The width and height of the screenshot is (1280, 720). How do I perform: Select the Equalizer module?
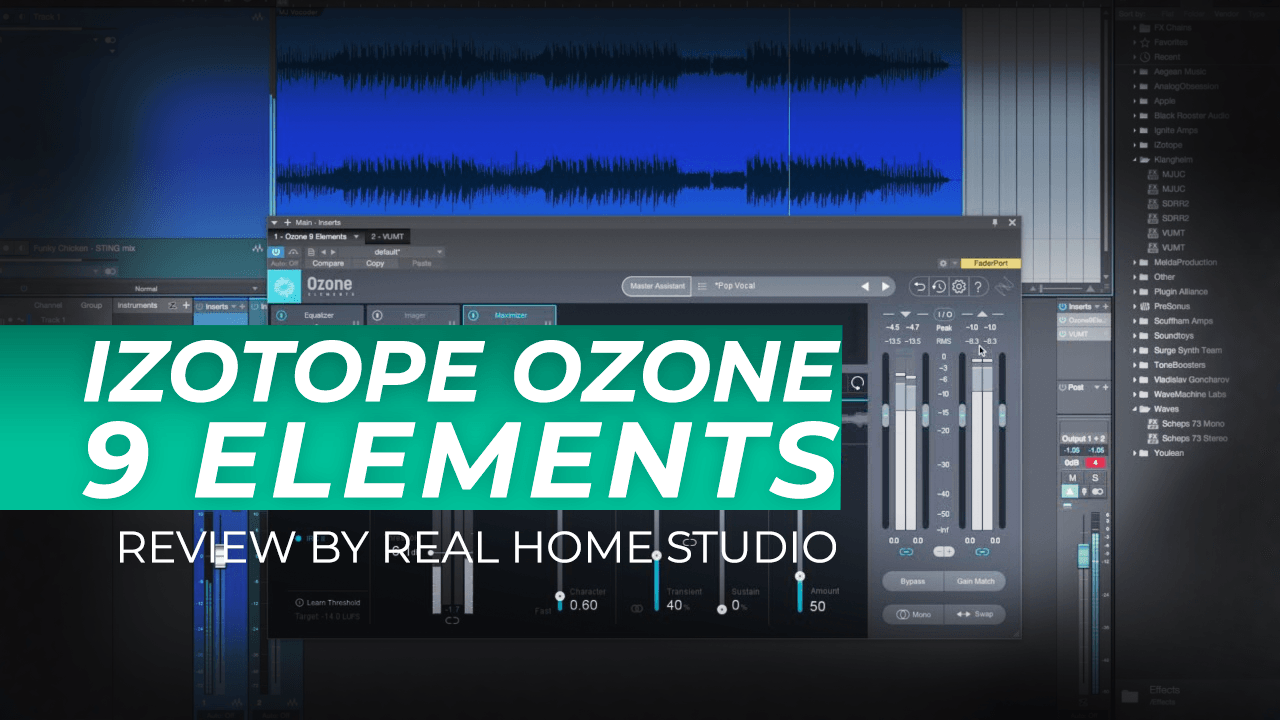317,315
